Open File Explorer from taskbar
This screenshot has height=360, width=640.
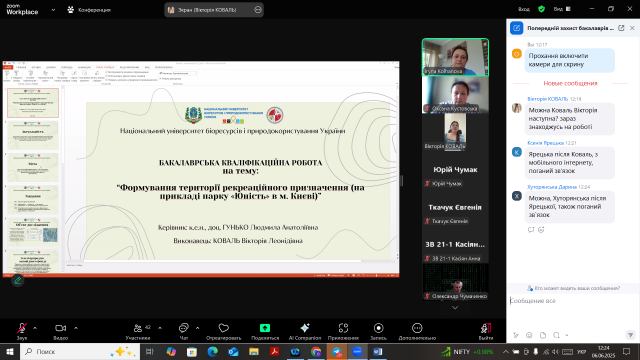point(254,351)
